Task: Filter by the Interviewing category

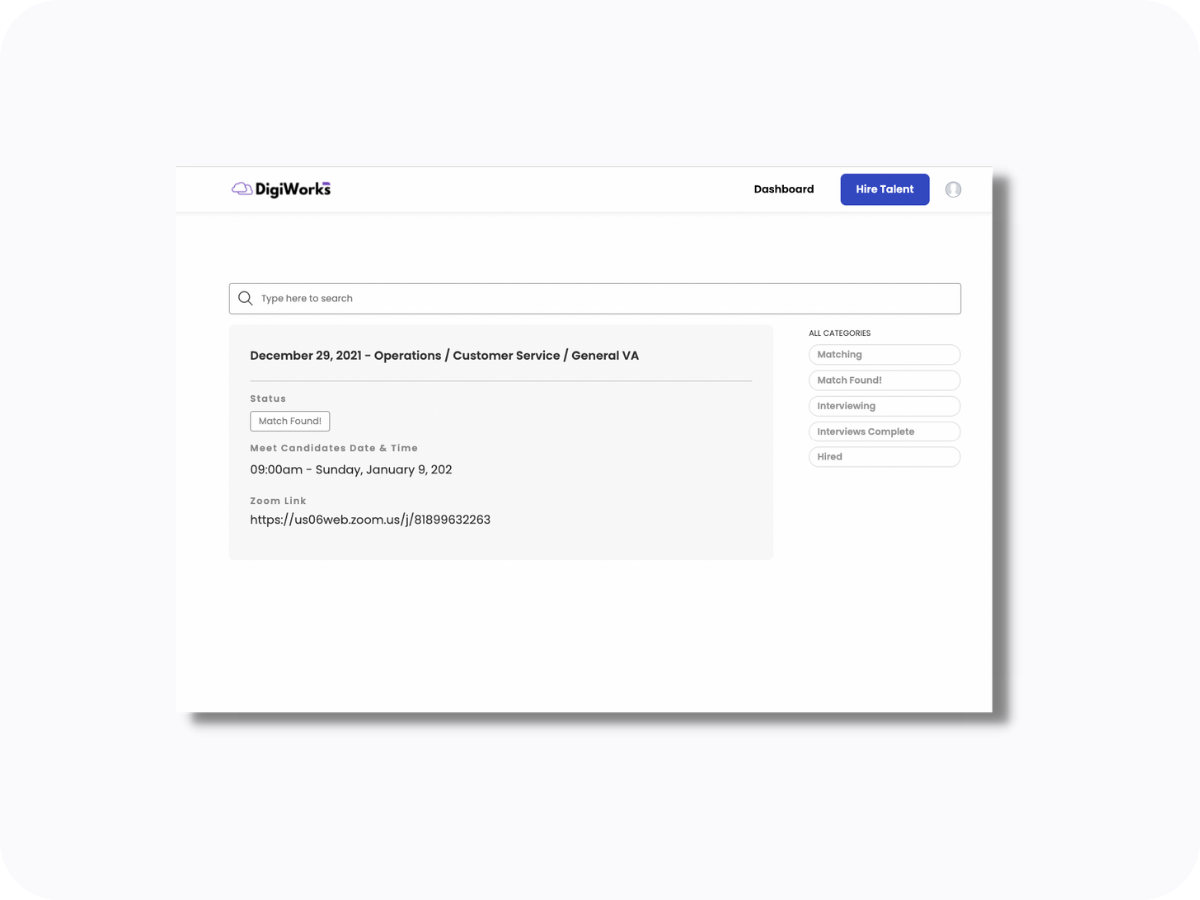Action: click(x=884, y=406)
